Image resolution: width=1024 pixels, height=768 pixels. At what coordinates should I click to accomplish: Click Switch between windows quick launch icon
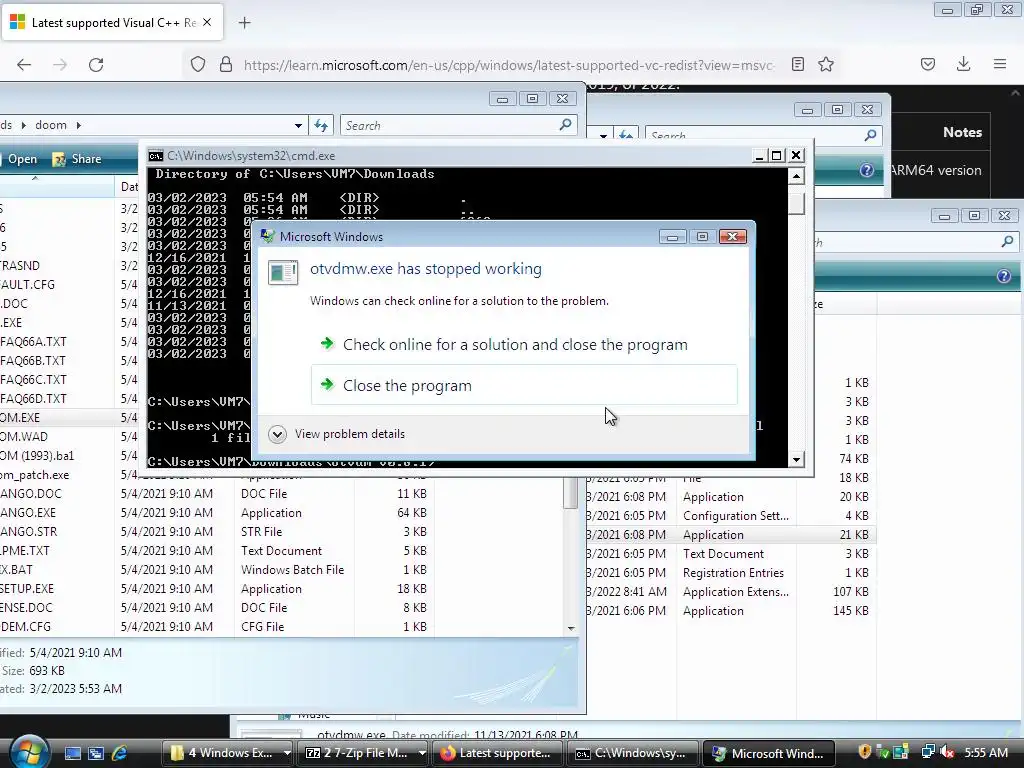pyautogui.click(x=96, y=753)
